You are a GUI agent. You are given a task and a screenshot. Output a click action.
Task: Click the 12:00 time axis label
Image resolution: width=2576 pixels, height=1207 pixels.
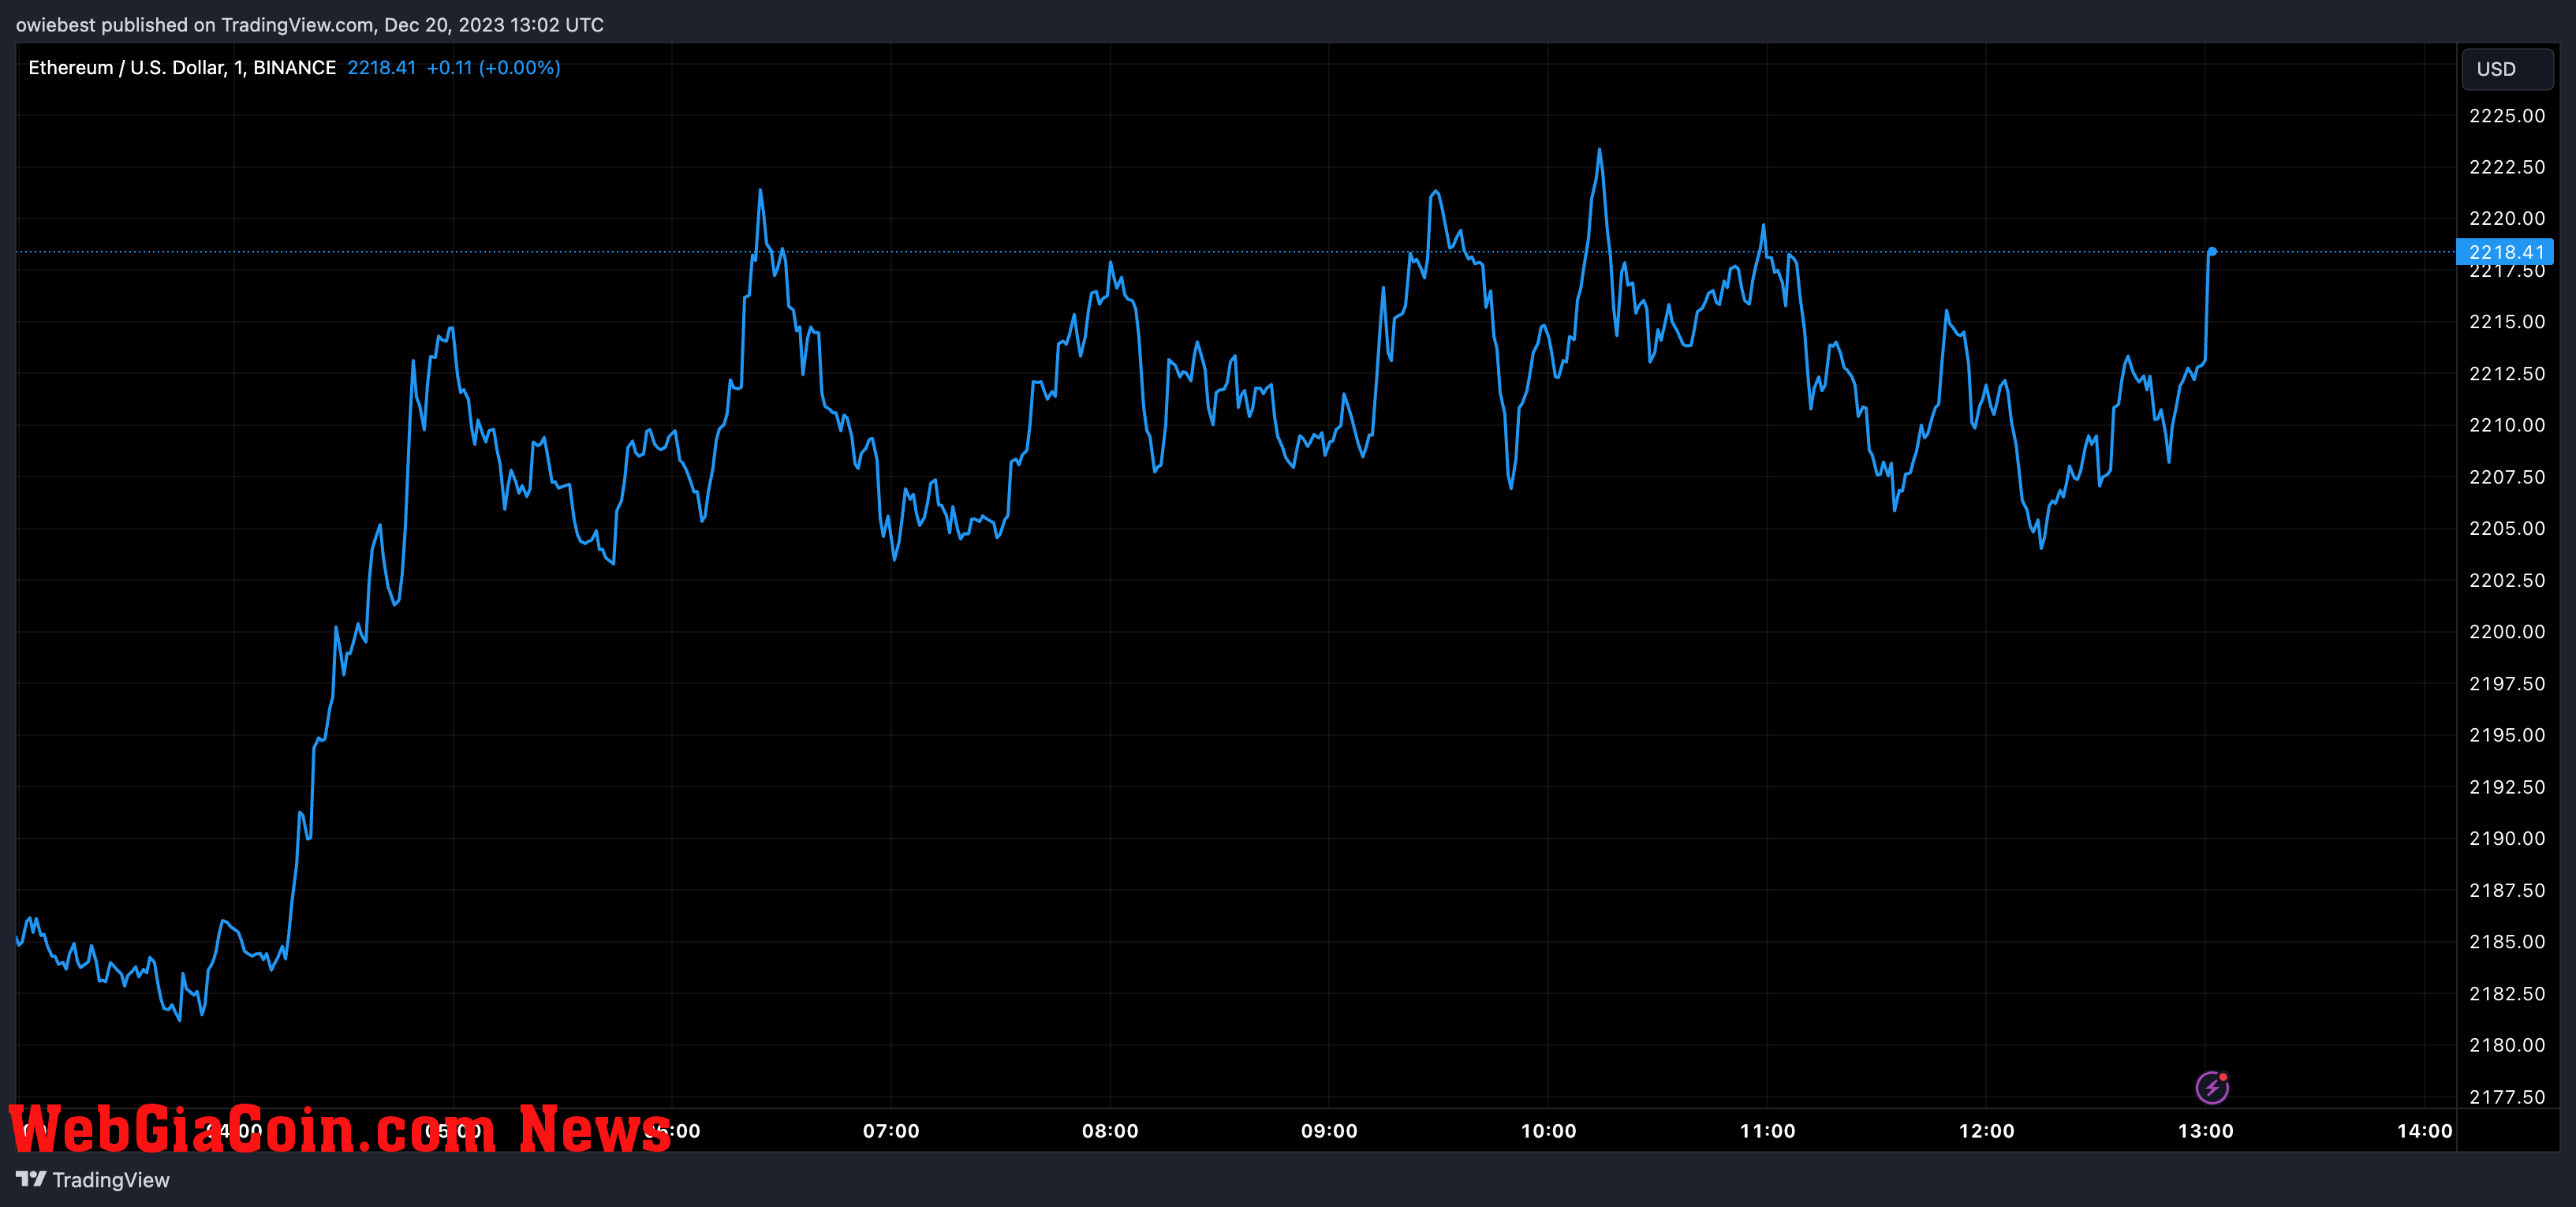[1986, 1131]
